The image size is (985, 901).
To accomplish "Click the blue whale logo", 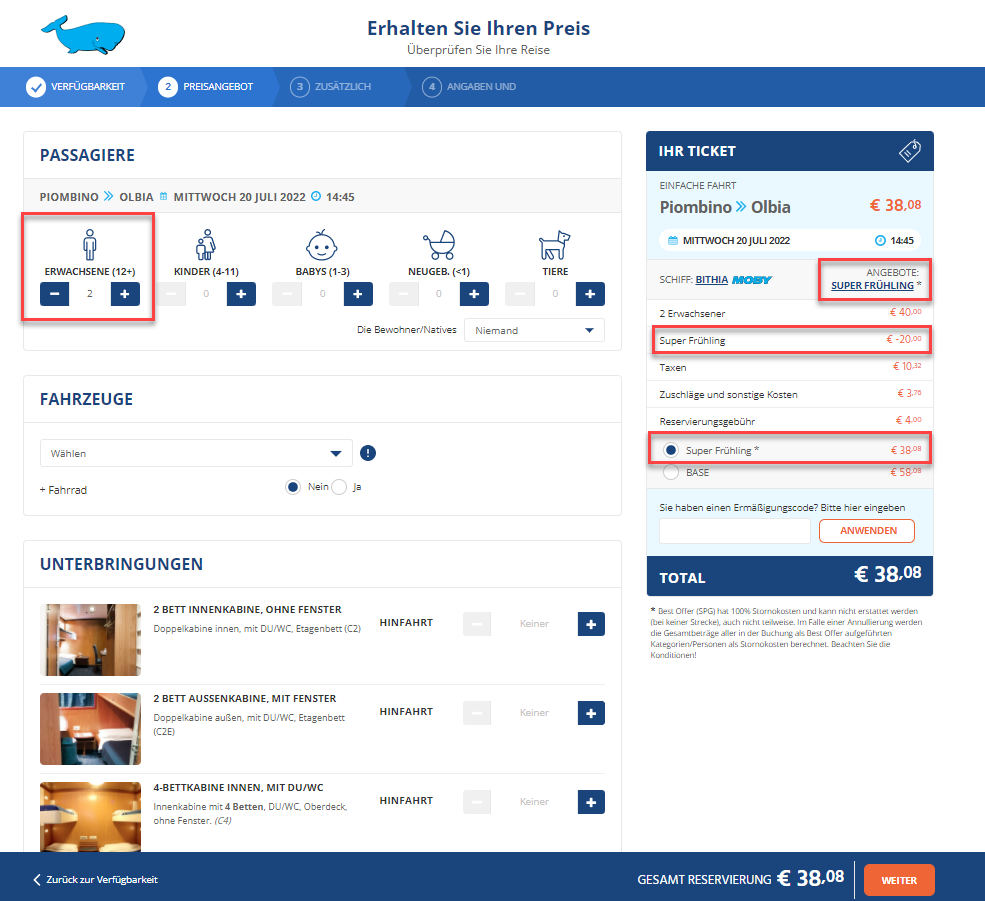I will [83, 35].
